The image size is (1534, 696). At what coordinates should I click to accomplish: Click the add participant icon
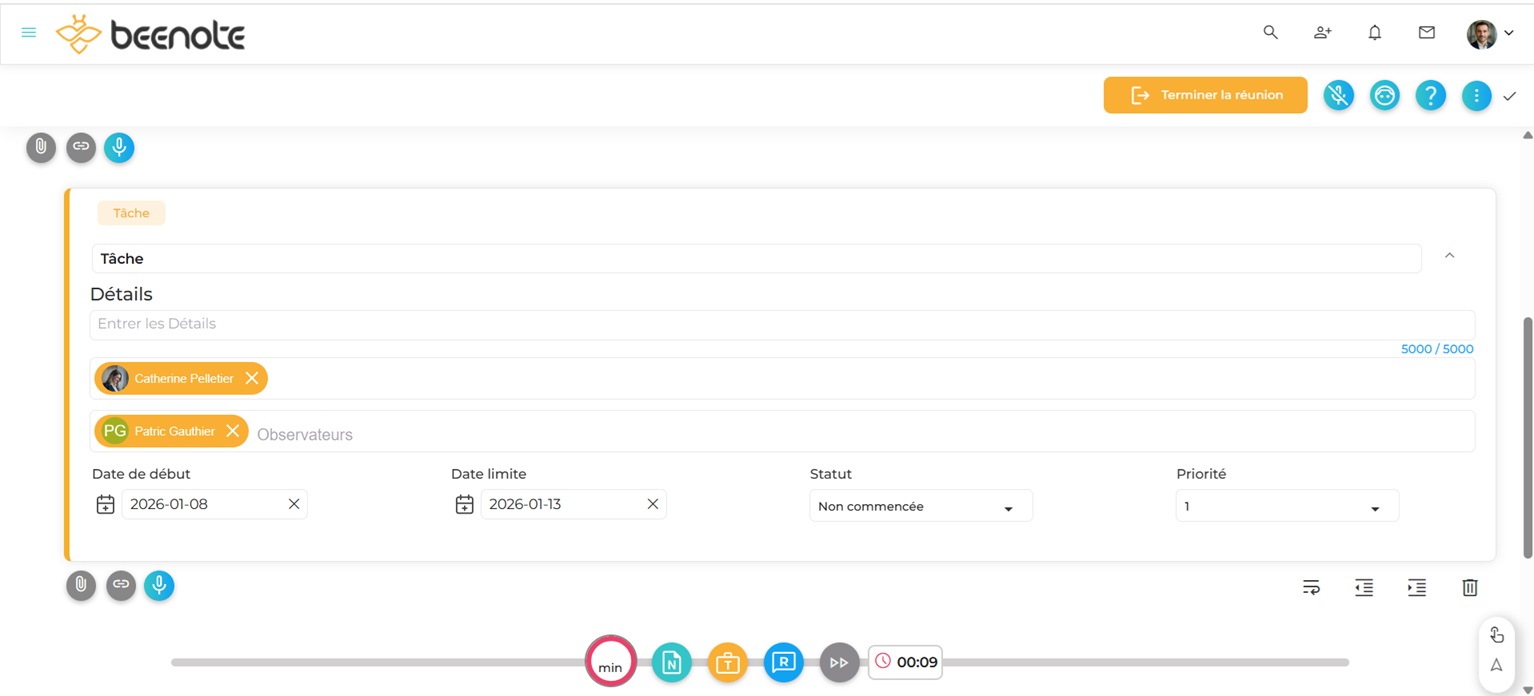[1322, 33]
